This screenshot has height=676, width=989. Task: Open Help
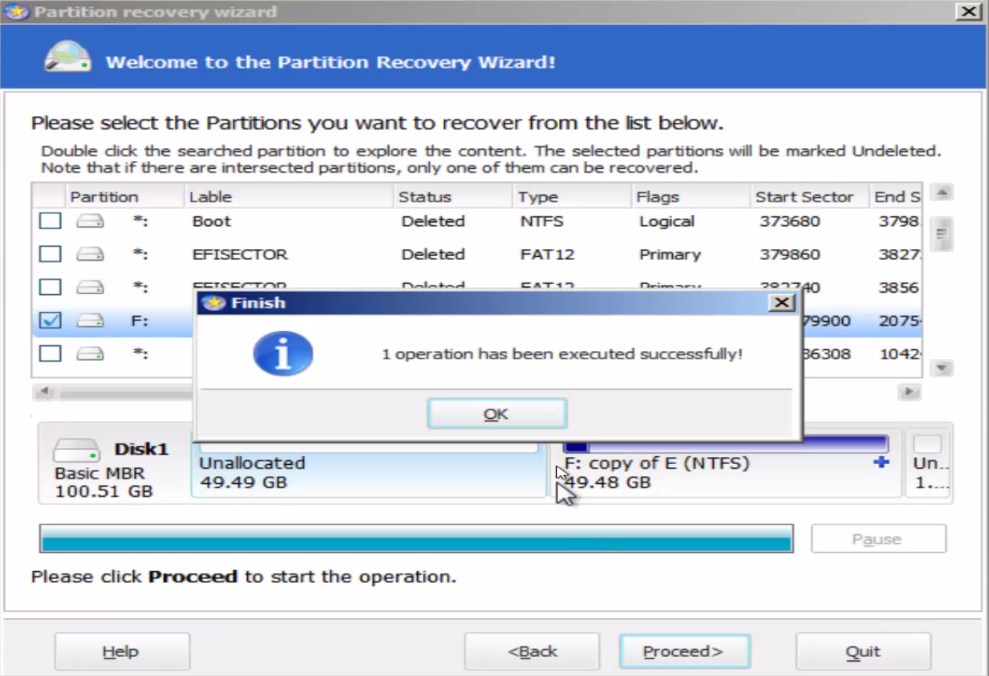coord(122,651)
